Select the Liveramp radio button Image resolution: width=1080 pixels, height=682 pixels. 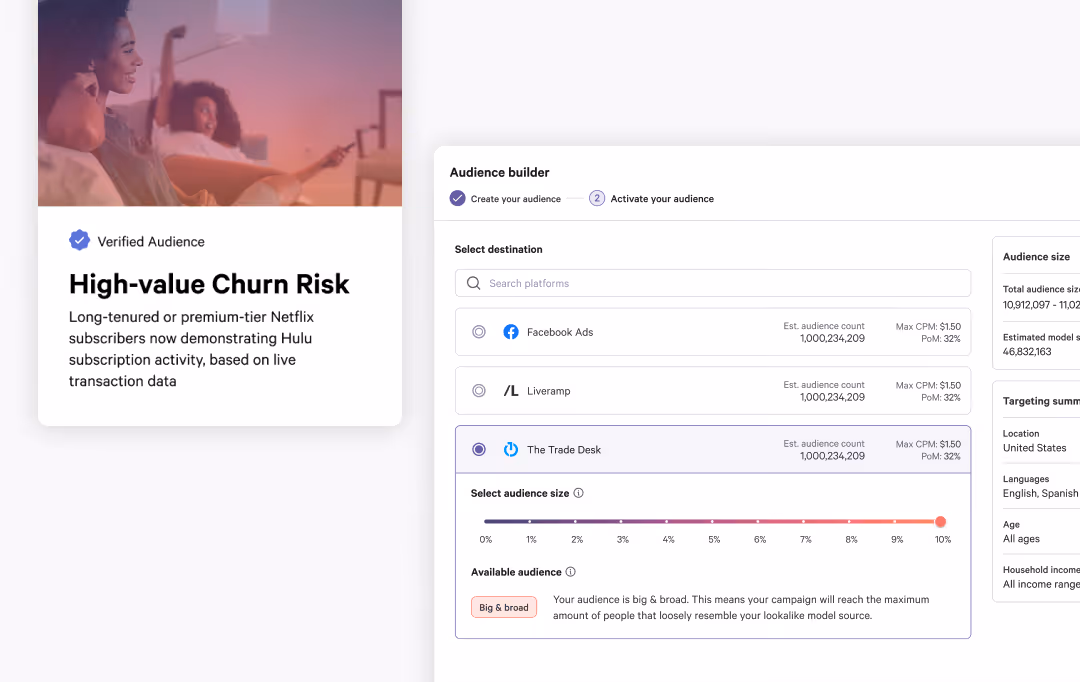coord(479,391)
